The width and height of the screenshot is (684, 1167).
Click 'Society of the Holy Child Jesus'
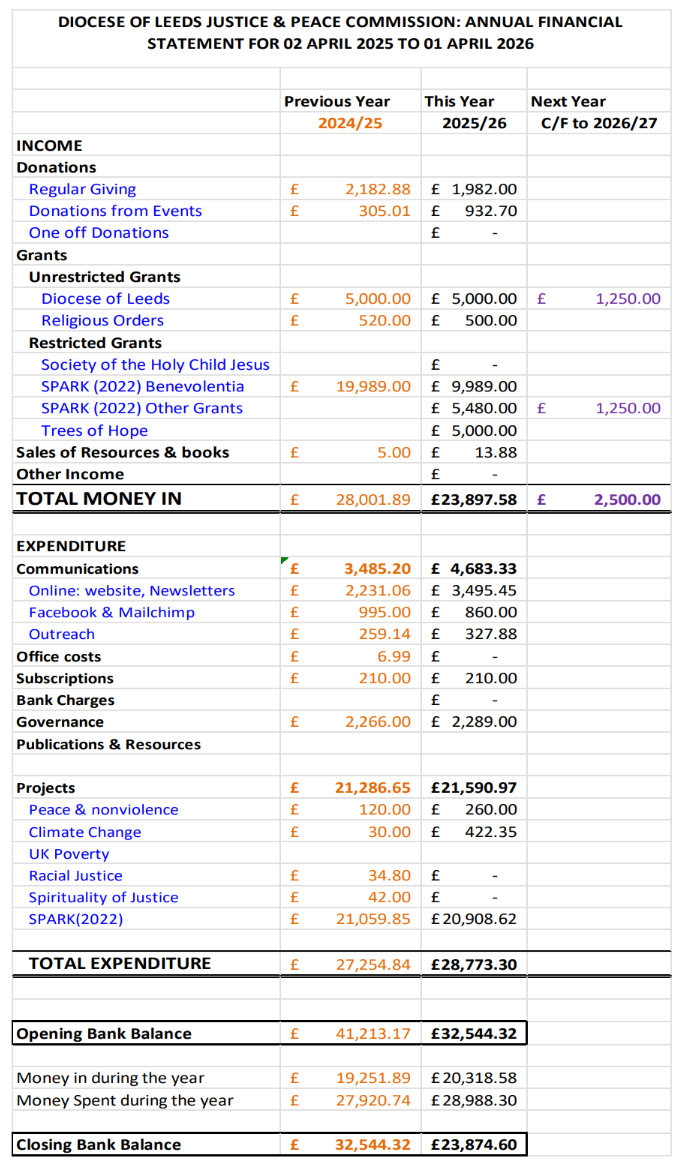pyautogui.click(x=156, y=365)
